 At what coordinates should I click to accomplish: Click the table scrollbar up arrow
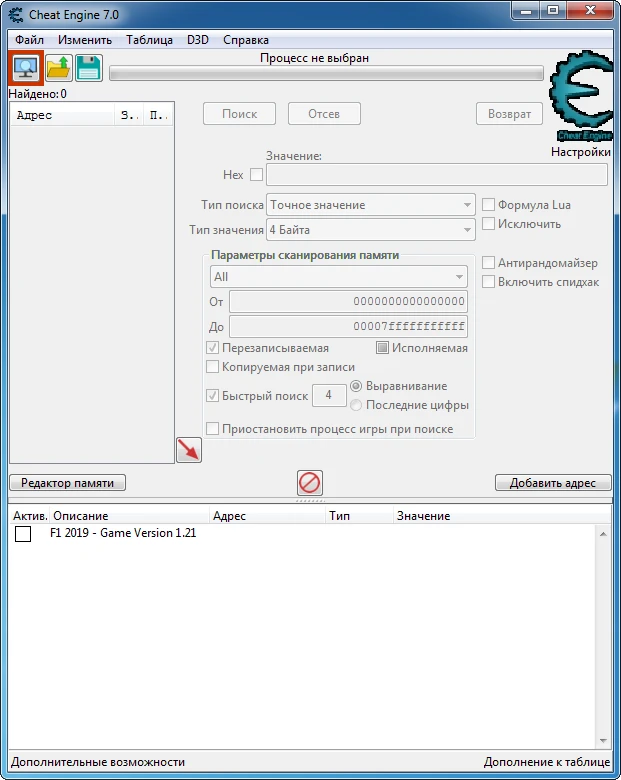603,534
